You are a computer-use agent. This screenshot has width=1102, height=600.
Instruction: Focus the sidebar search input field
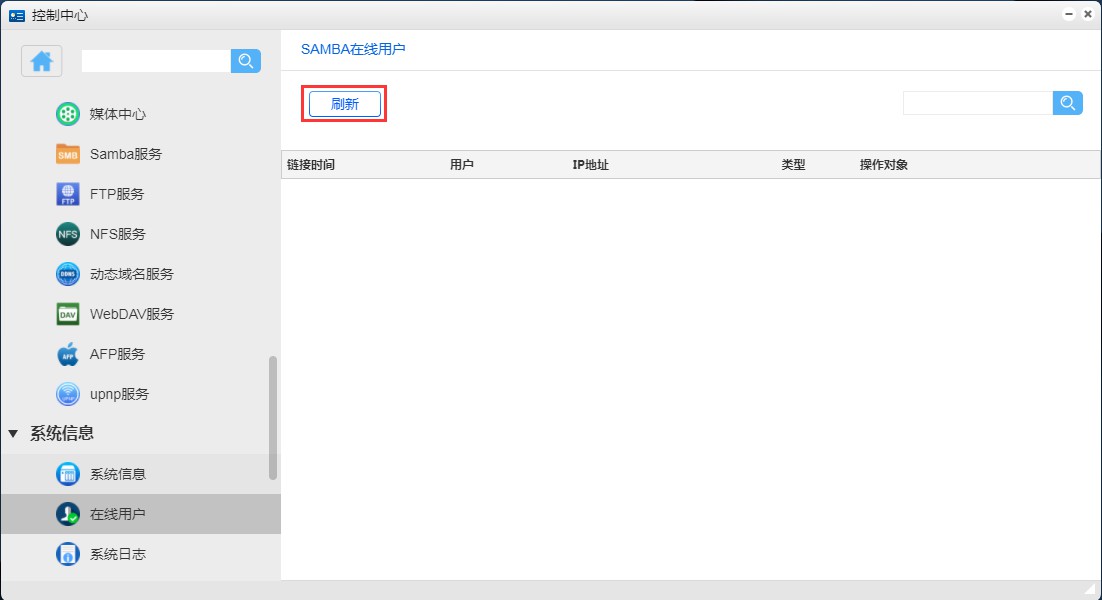pyautogui.click(x=155, y=61)
